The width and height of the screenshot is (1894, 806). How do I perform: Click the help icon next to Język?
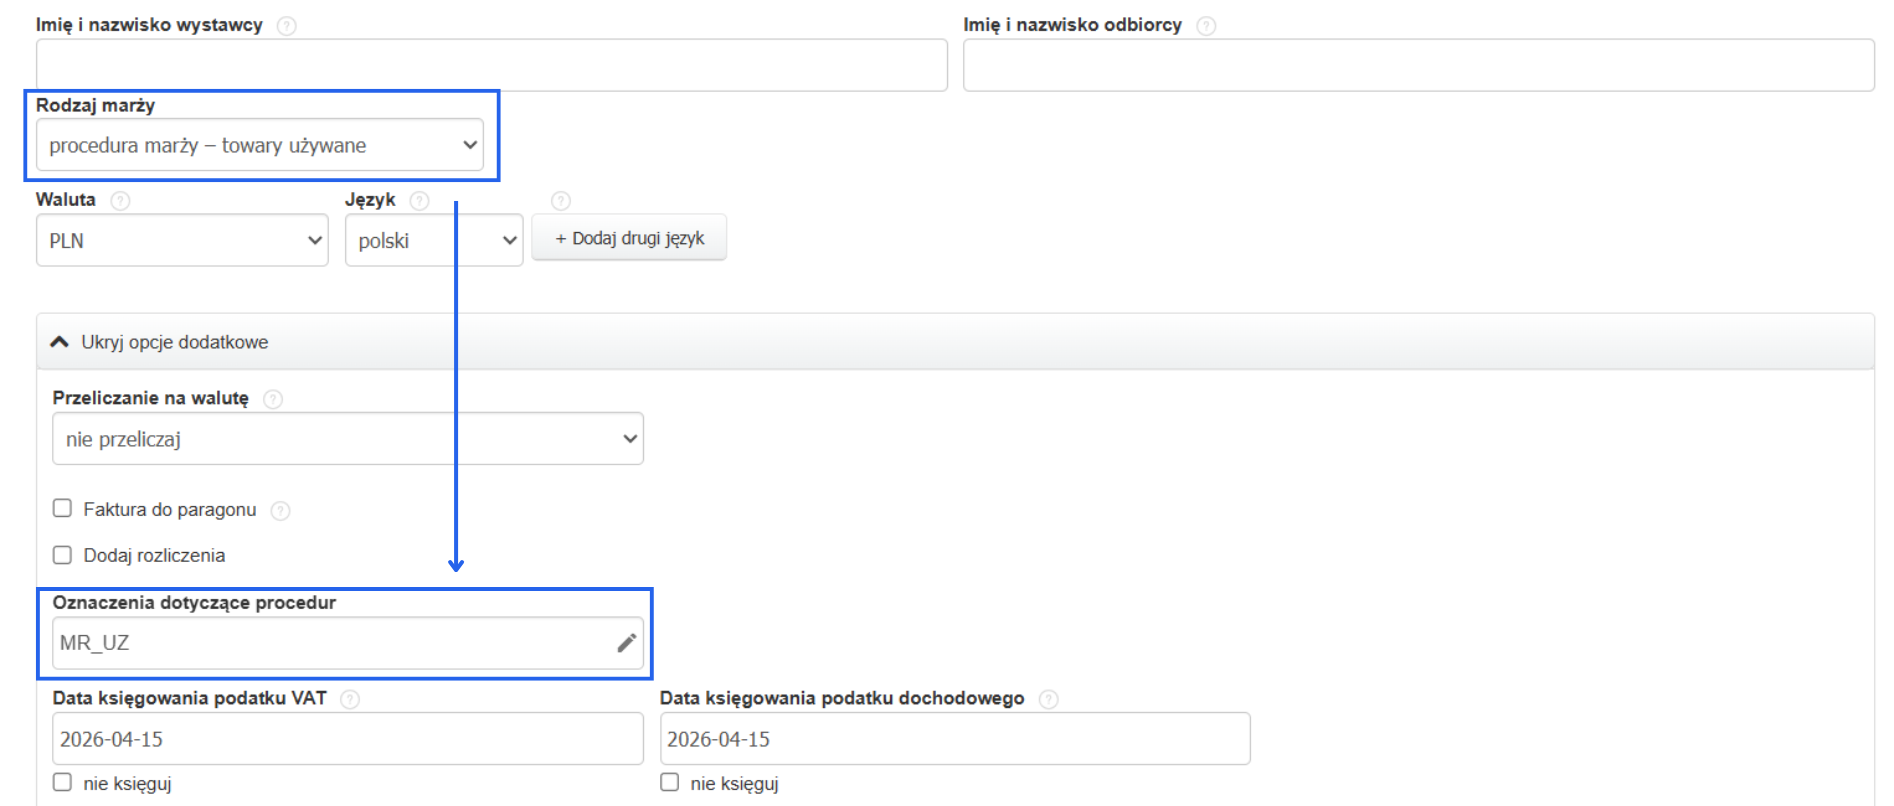419,201
